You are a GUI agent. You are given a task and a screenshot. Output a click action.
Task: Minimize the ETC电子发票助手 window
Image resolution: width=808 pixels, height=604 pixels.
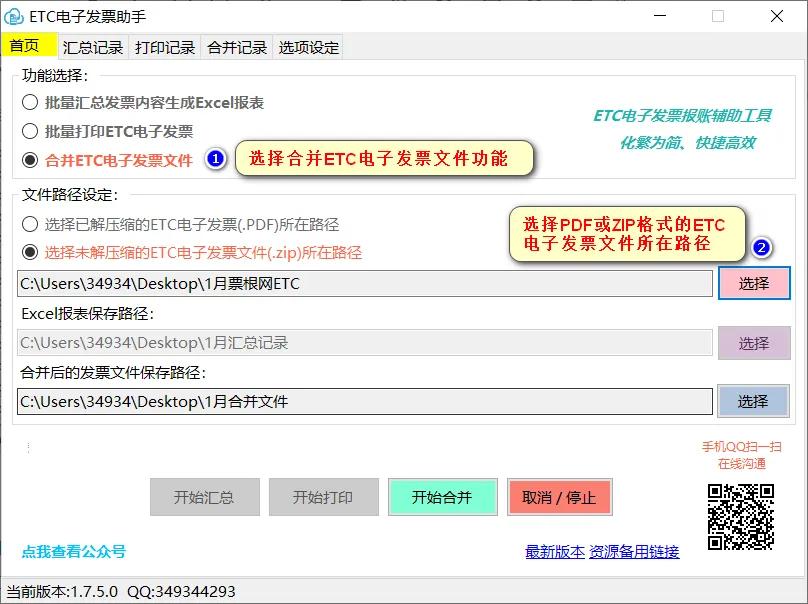click(x=660, y=16)
